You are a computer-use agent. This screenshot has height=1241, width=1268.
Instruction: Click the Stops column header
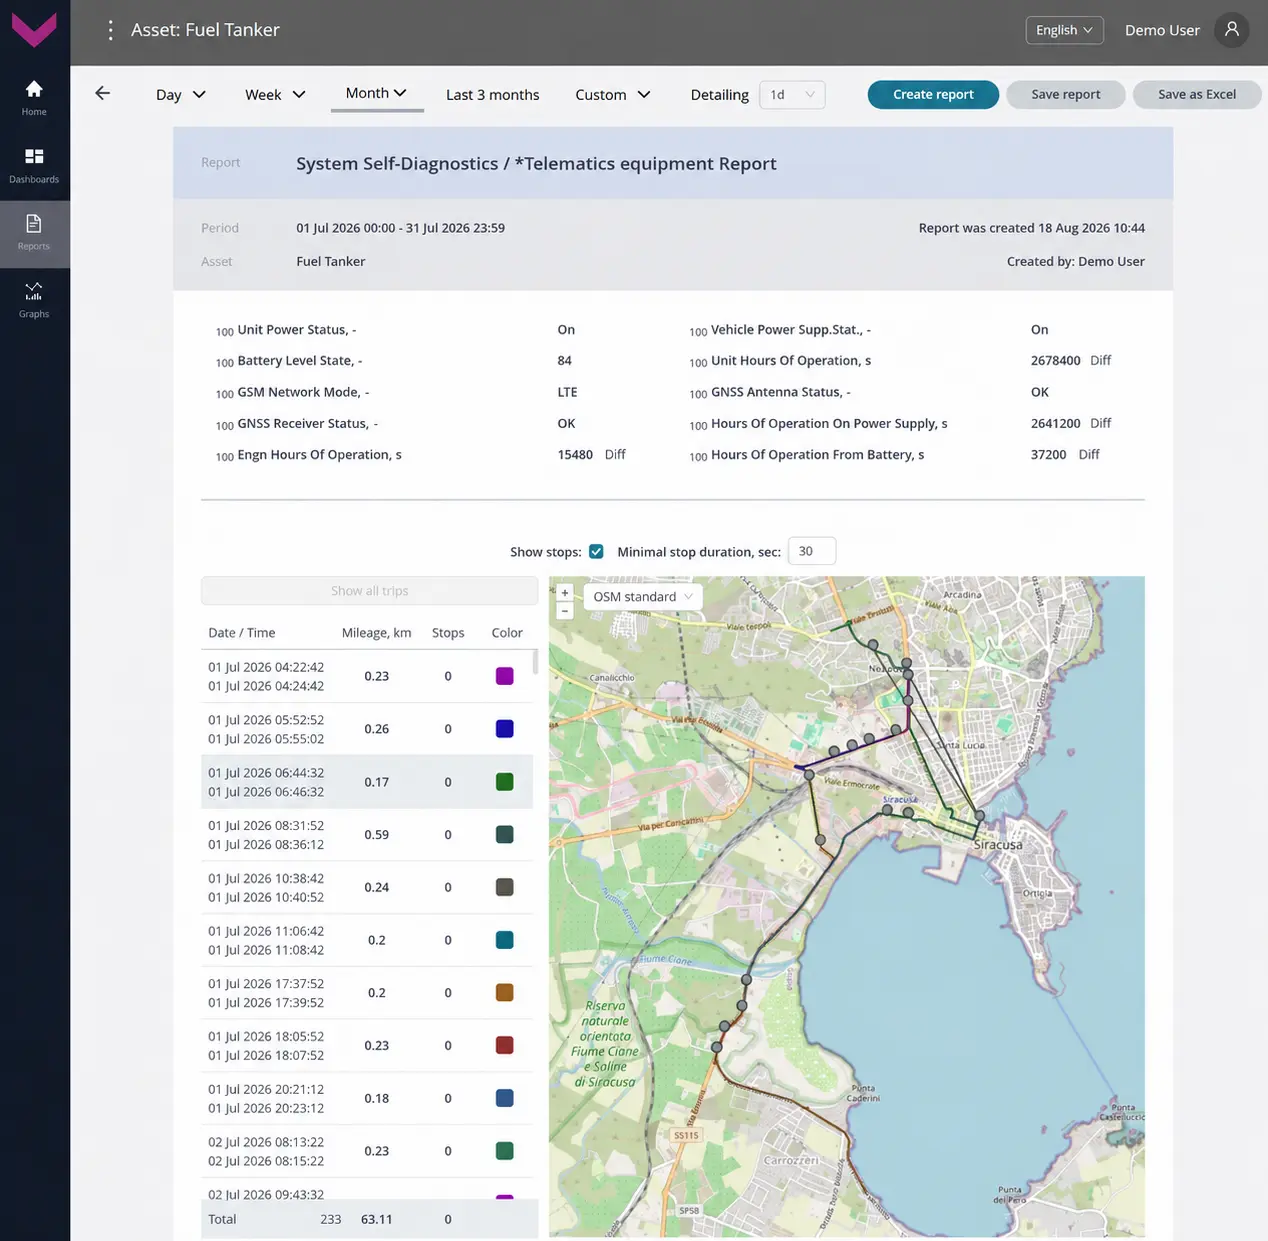point(448,633)
